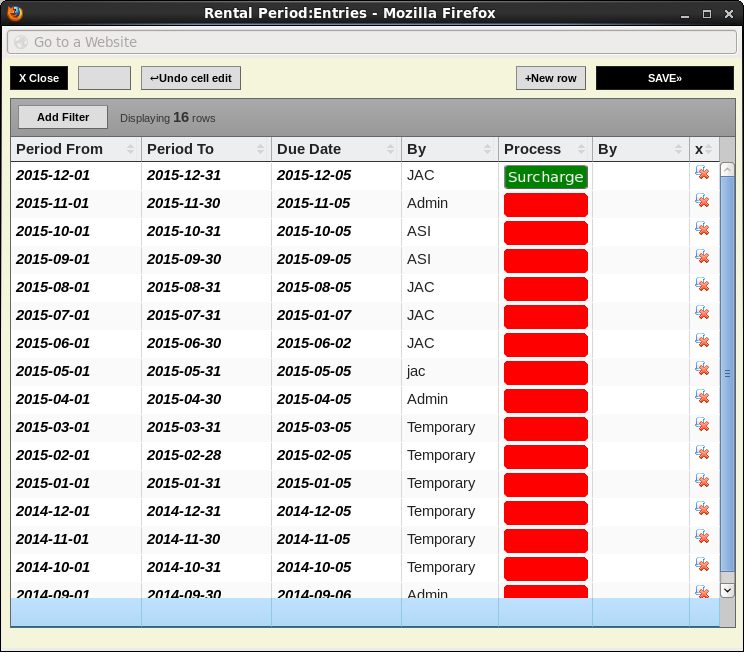Undo the last cell edit

(x=191, y=78)
